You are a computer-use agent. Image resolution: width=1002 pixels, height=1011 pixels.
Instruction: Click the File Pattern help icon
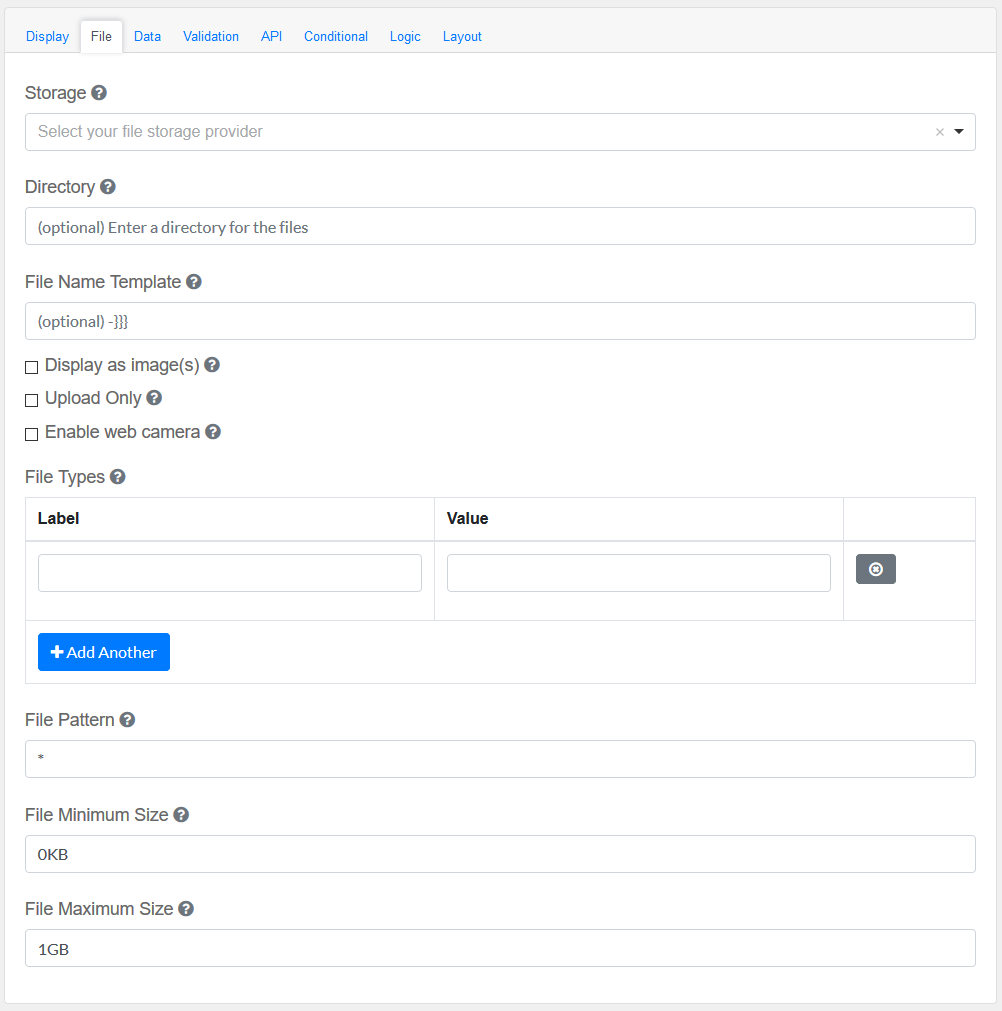coord(127,720)
